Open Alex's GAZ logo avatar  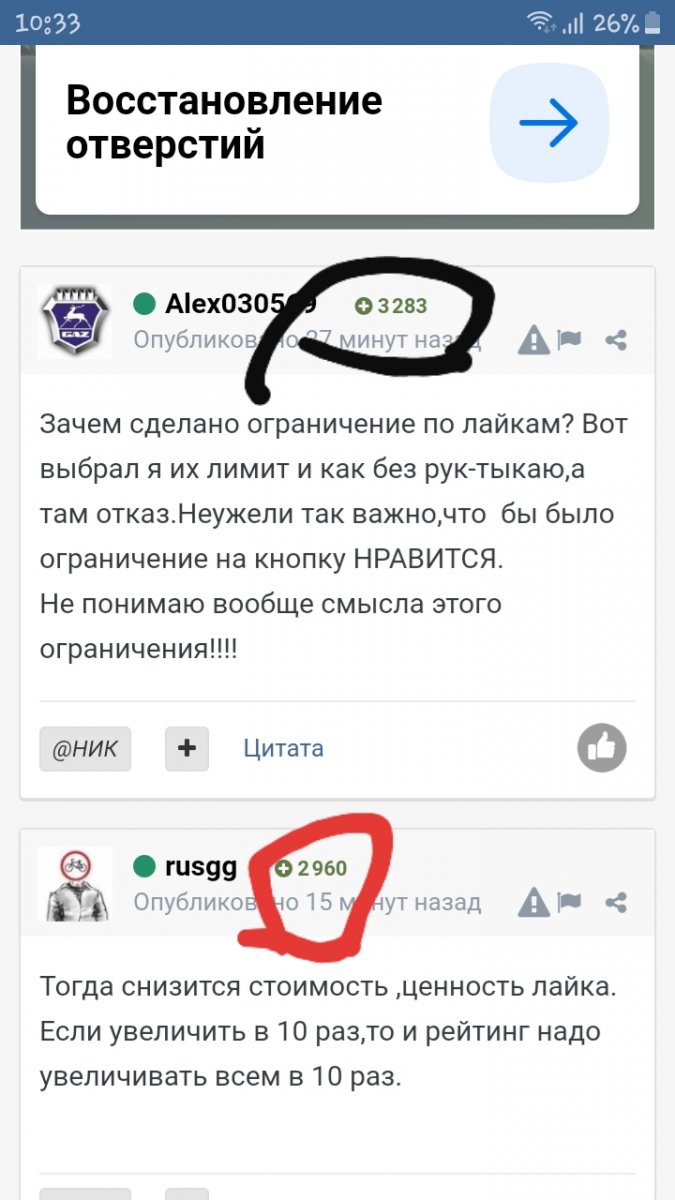75,321
